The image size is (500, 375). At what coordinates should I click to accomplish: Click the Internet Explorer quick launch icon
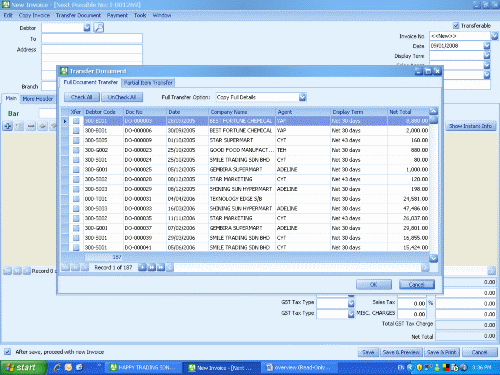click(57, 367)
